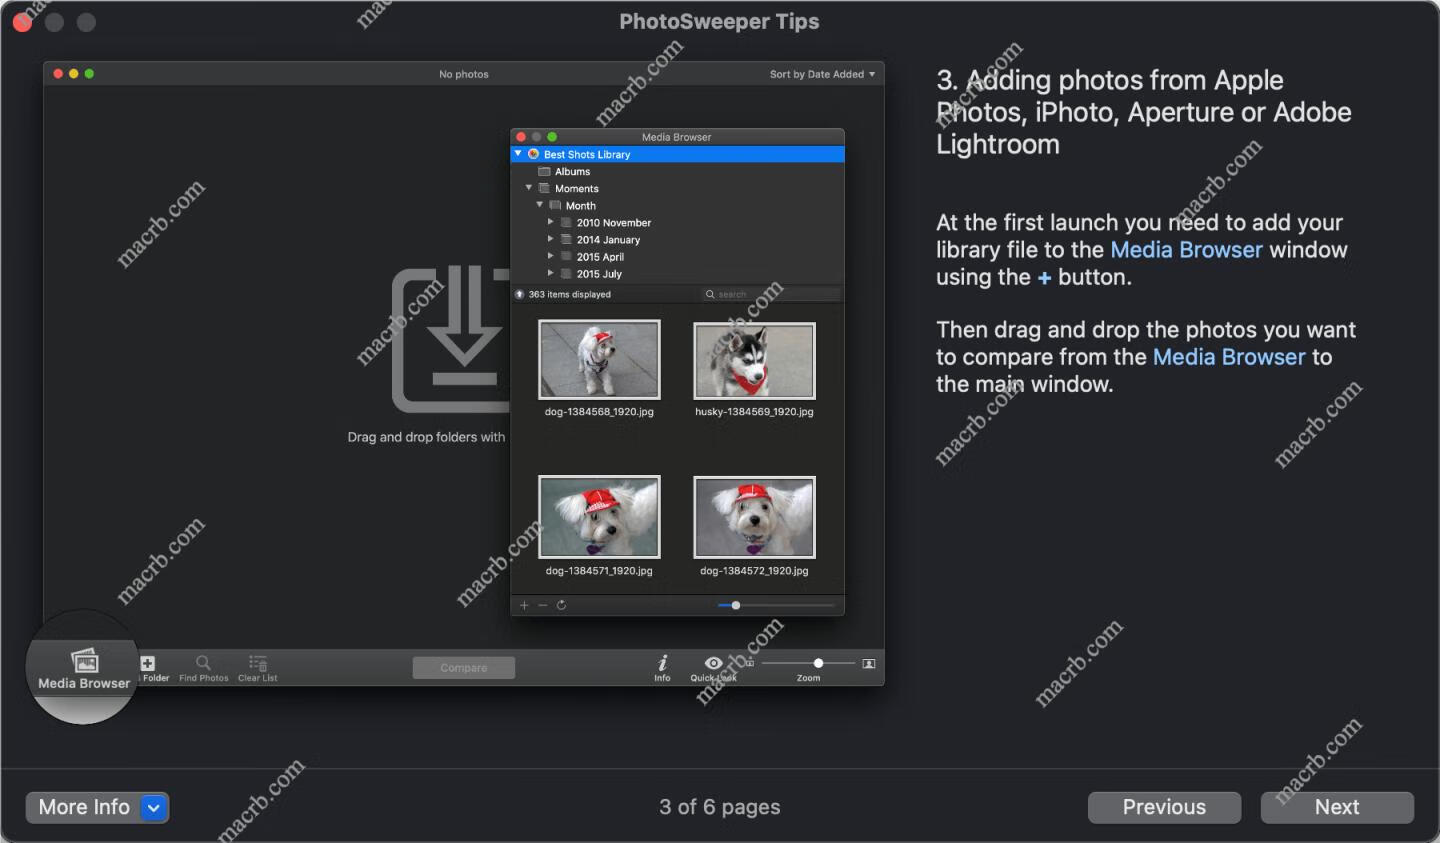Expand the 2014 January node
This screenshot has width=1440, height=843.
click(x=550, y=239)
